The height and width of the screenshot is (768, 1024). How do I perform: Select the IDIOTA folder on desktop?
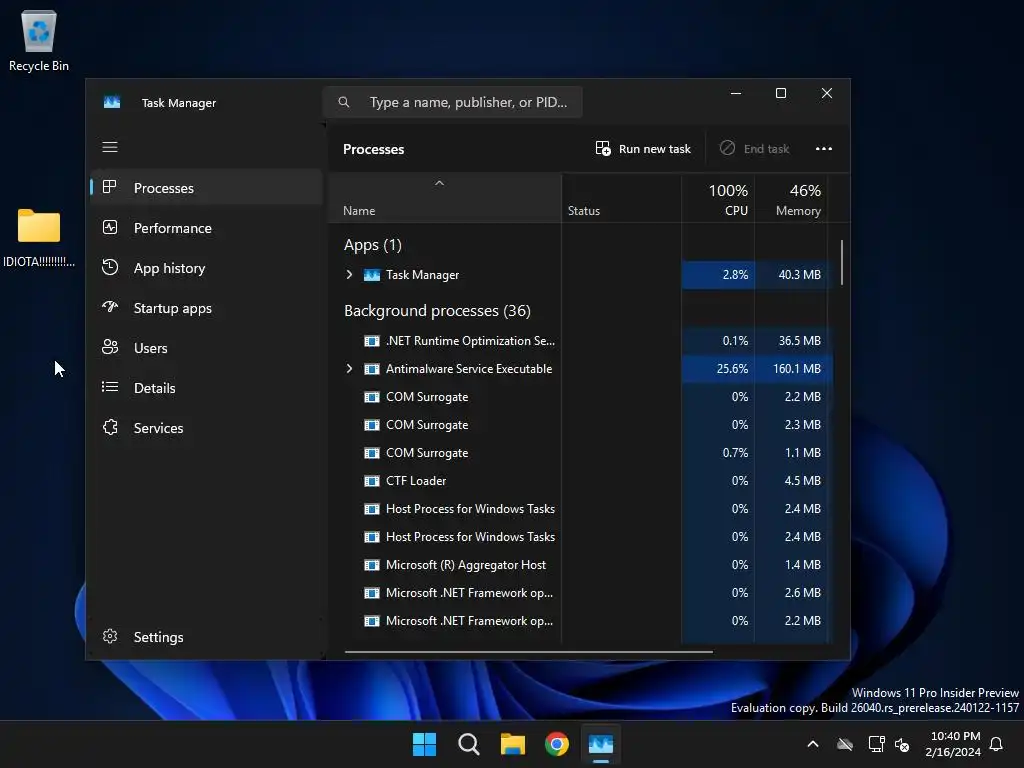coord(39,238)
